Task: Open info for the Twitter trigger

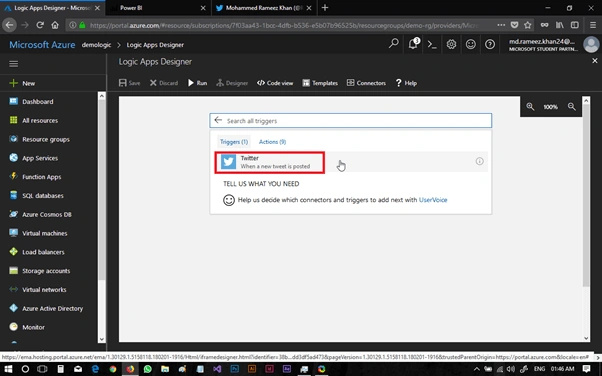Action: [480, 161]
